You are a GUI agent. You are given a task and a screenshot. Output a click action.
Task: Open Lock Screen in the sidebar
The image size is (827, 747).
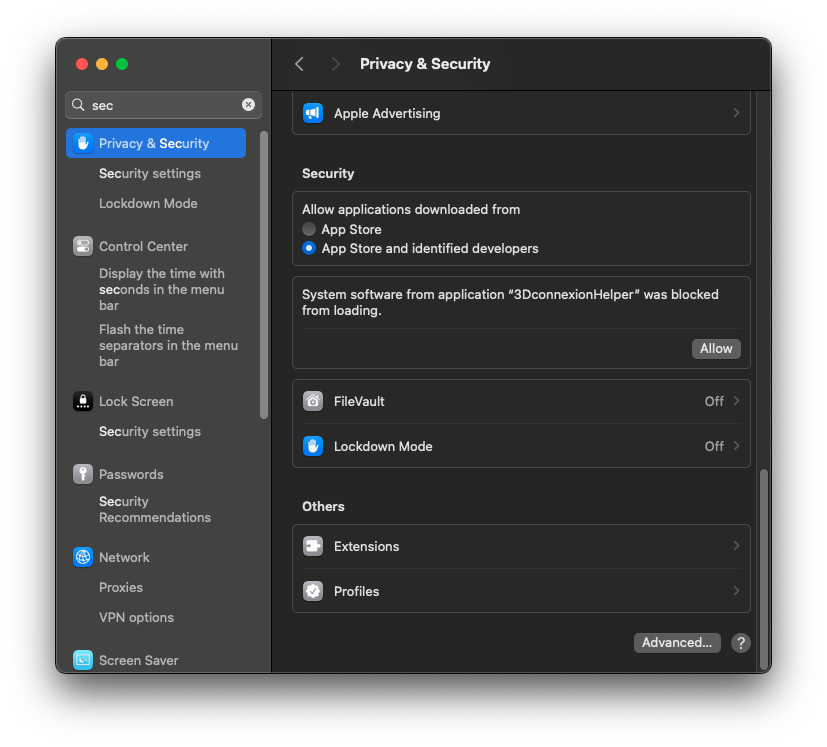click(136, 401)
